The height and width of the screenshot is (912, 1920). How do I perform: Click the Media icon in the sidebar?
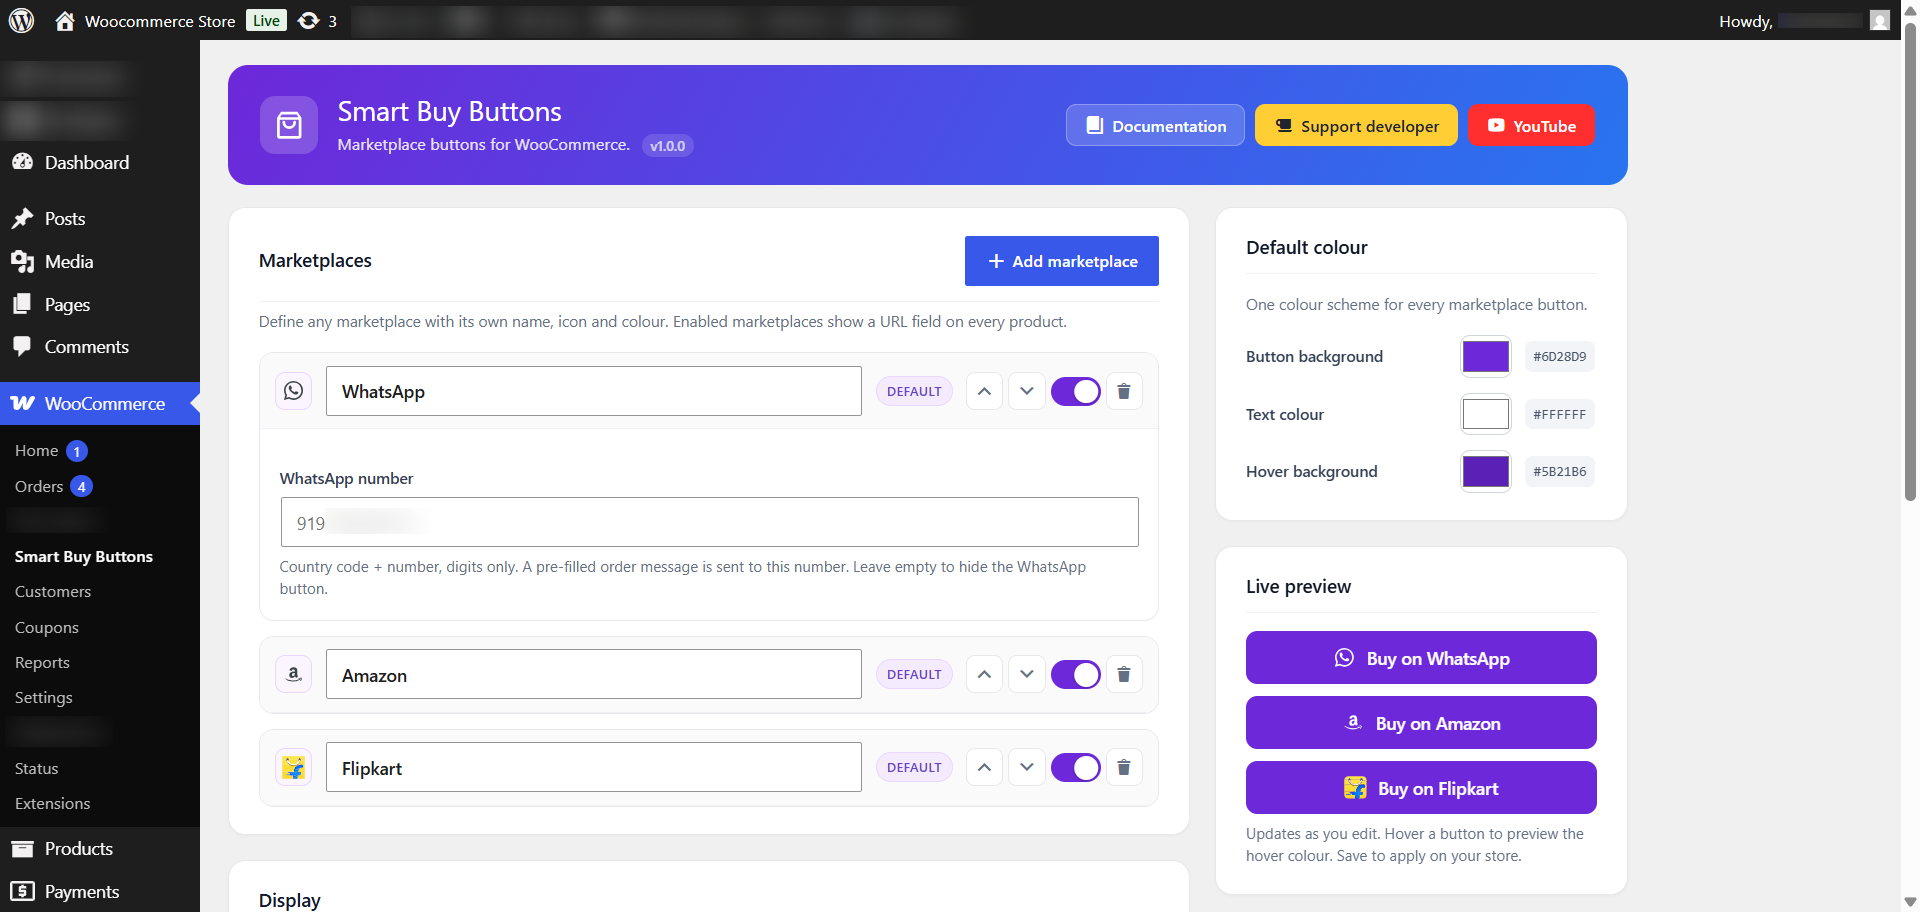tap(23, 261)
